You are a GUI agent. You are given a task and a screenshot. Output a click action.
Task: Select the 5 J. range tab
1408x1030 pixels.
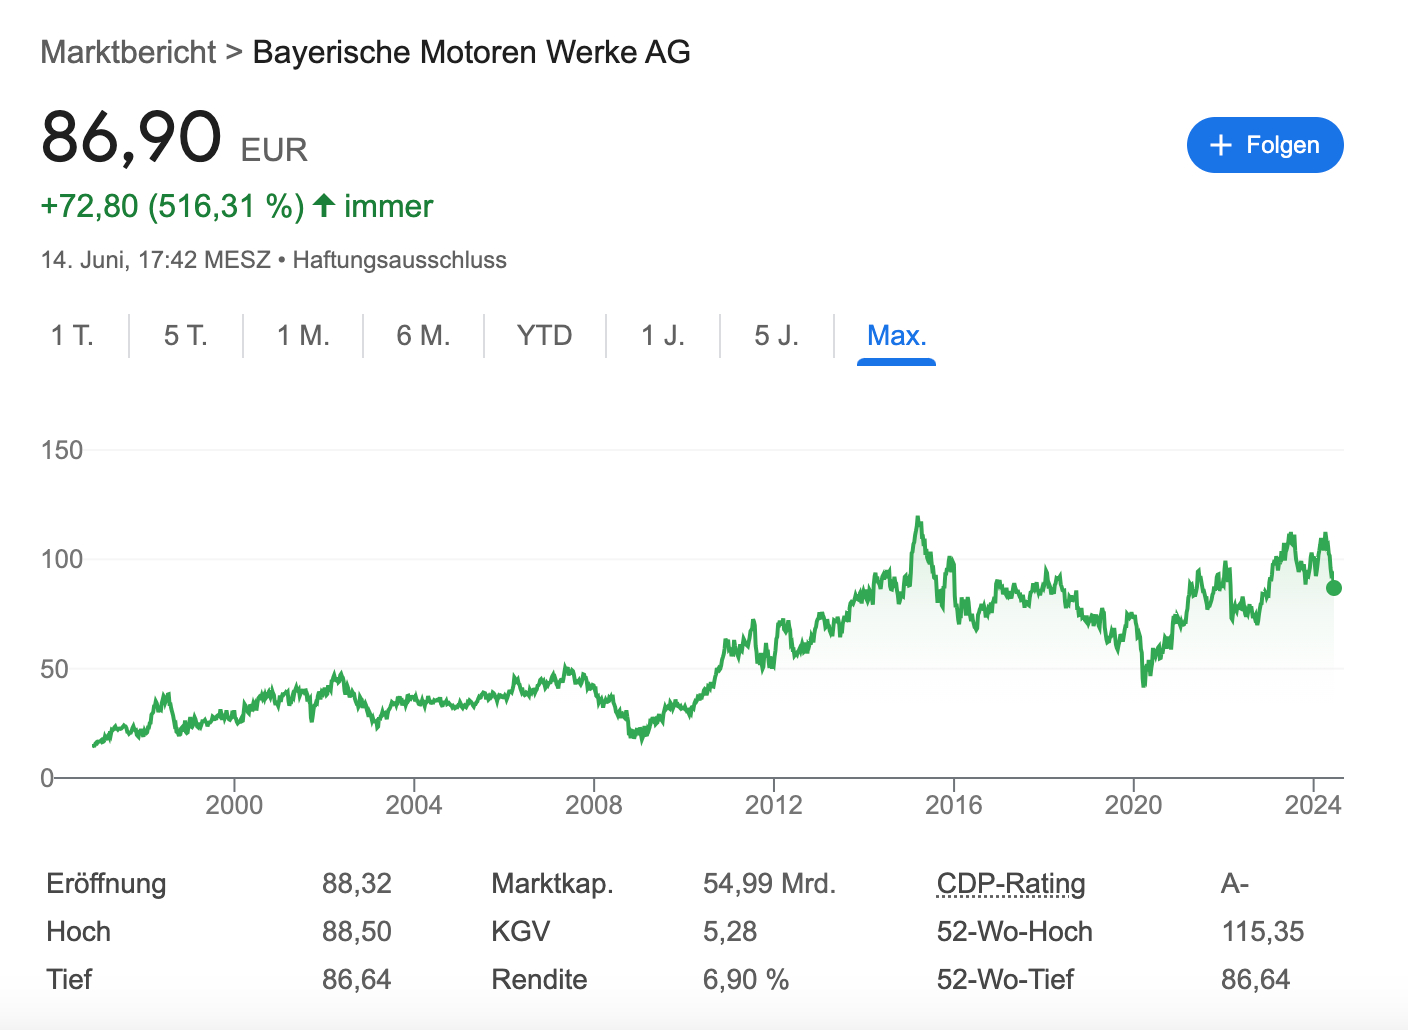coord(777,335)
